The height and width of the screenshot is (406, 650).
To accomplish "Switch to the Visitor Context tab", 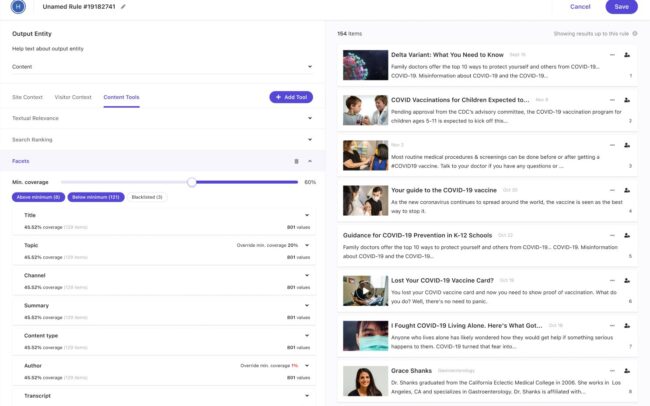I will click(73, 97).
